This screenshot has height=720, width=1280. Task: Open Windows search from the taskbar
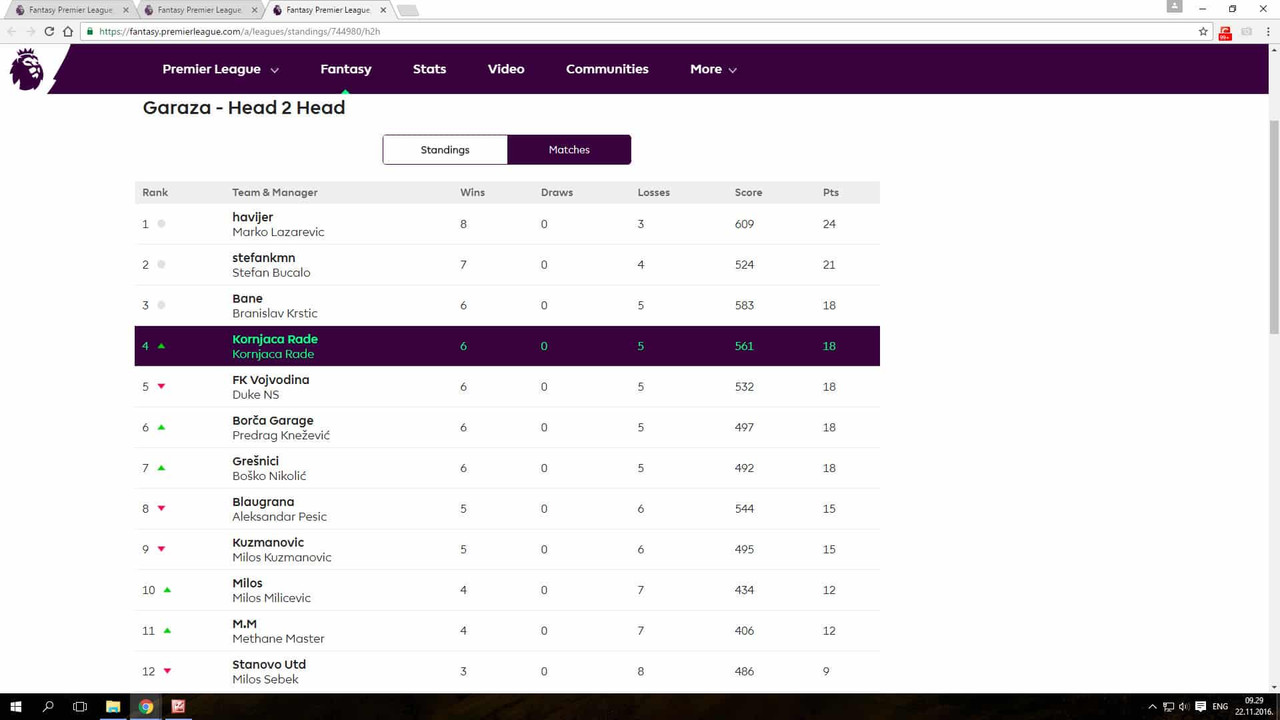pyautogui.click(x=48, y=706)
